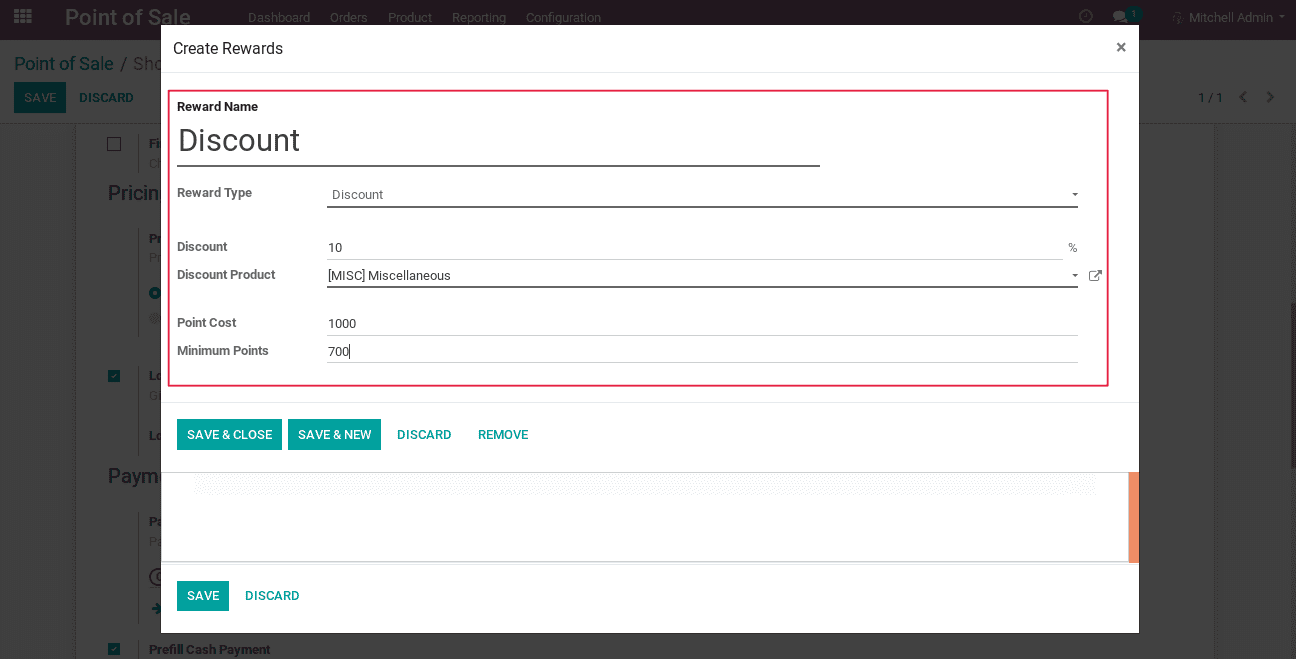Toggle Prefill Cash Payment checkbox

(x=114, y=649)
